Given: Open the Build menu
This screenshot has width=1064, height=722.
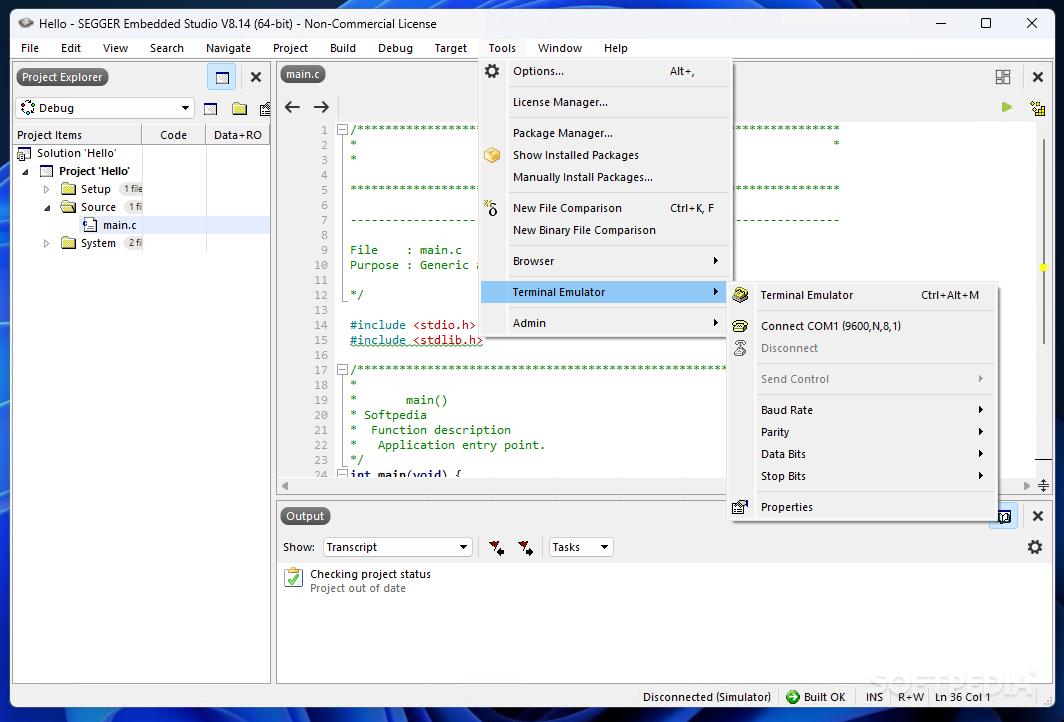Looking at the screenshot, I should pos(343,48).
